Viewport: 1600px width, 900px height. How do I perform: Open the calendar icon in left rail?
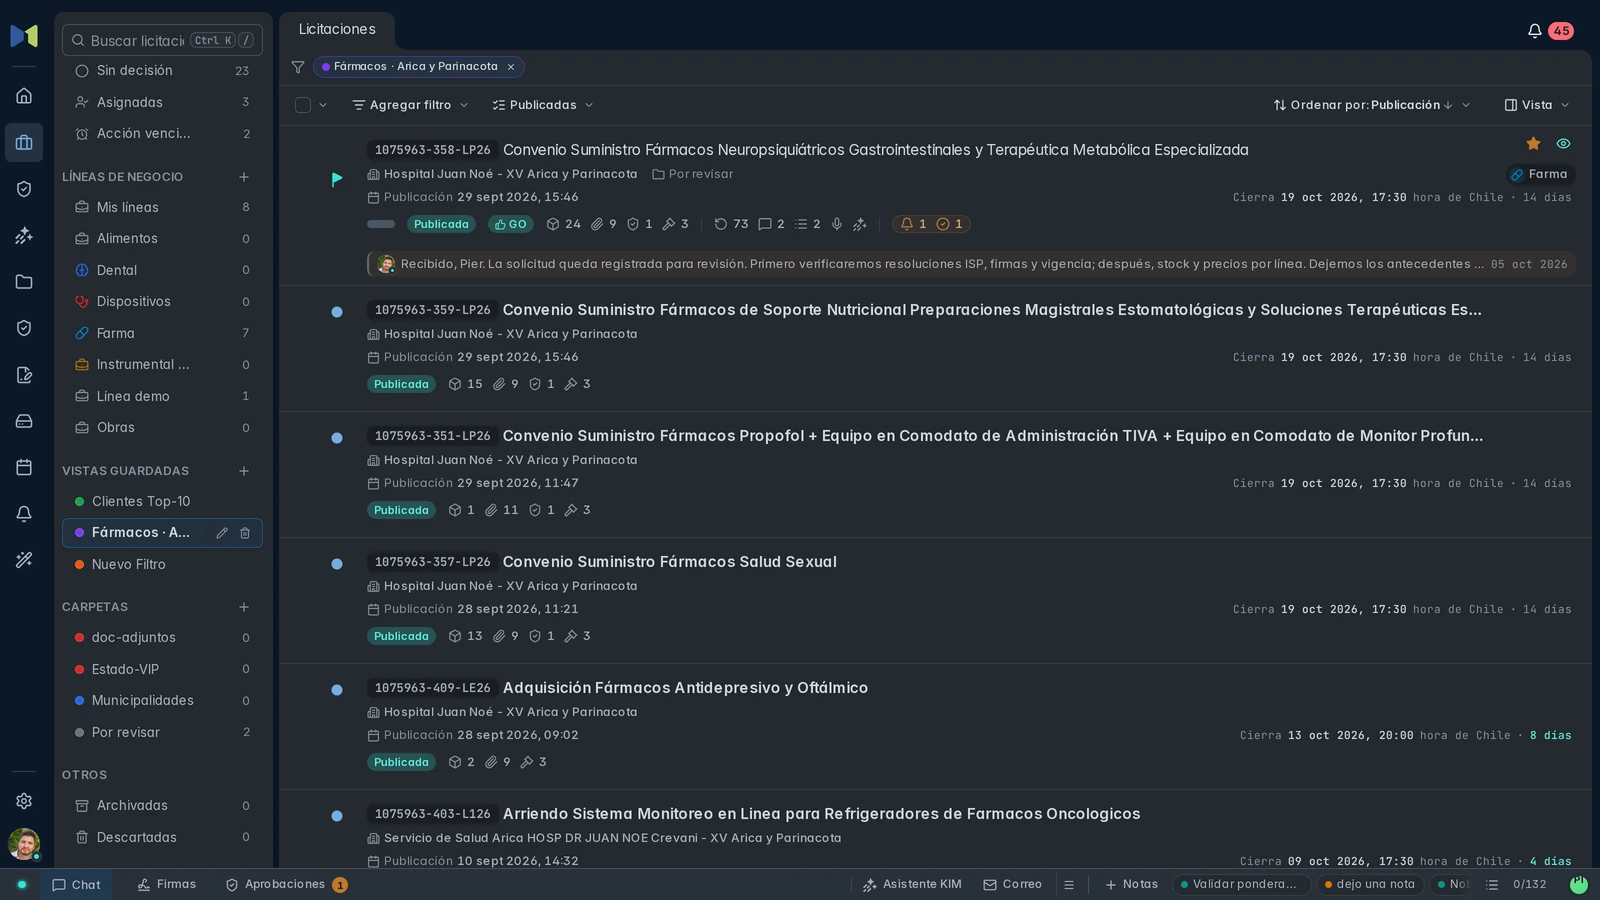point(24,467)
